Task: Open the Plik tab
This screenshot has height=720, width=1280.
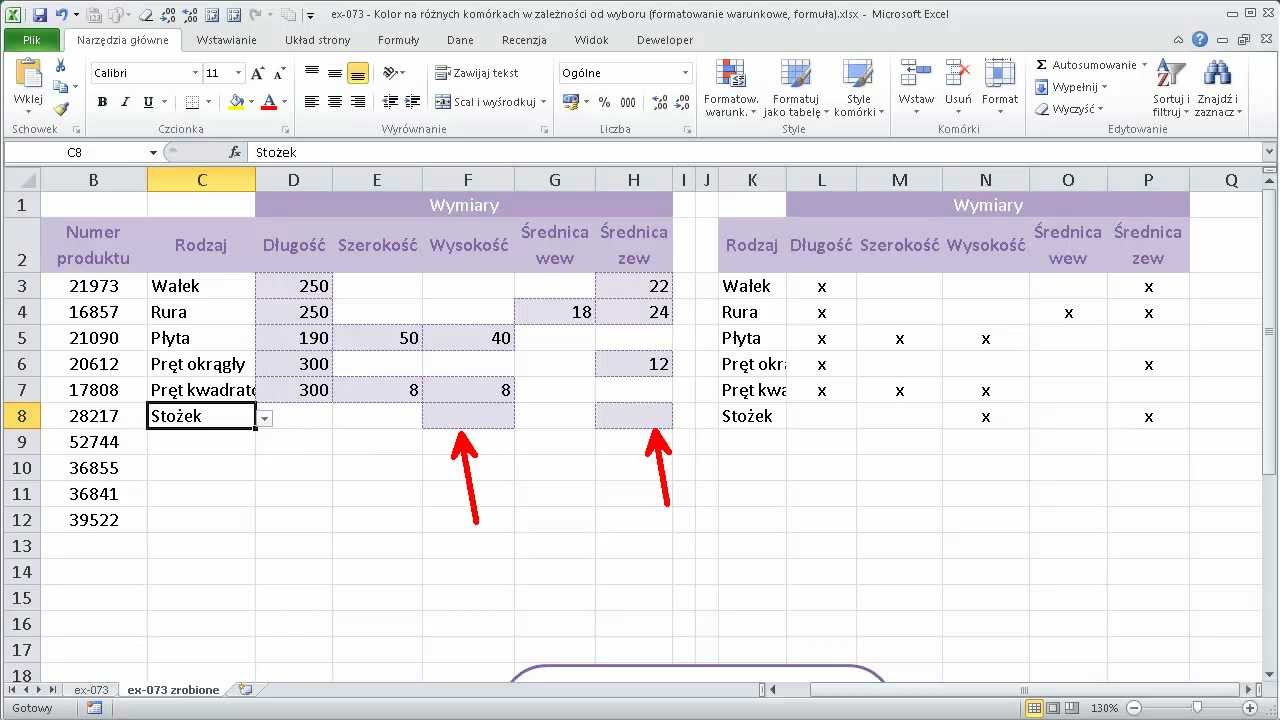Action: coord(32,40)
